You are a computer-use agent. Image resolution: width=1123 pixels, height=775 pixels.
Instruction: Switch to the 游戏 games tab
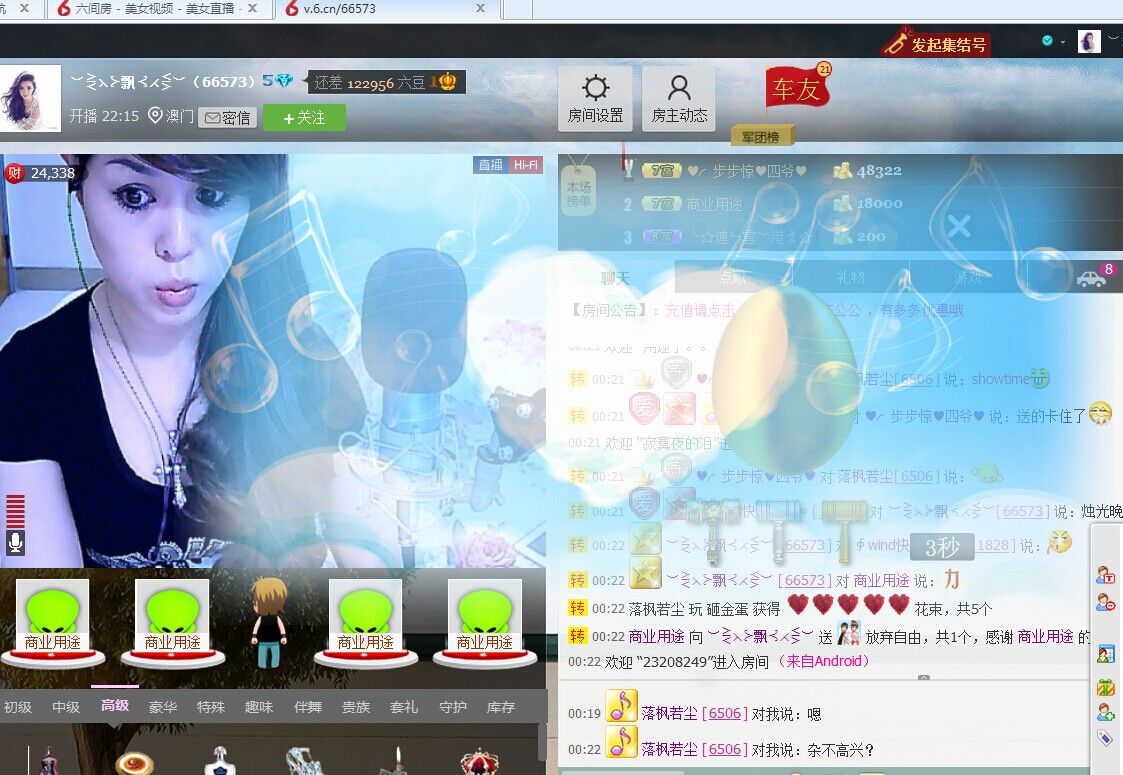968,278
